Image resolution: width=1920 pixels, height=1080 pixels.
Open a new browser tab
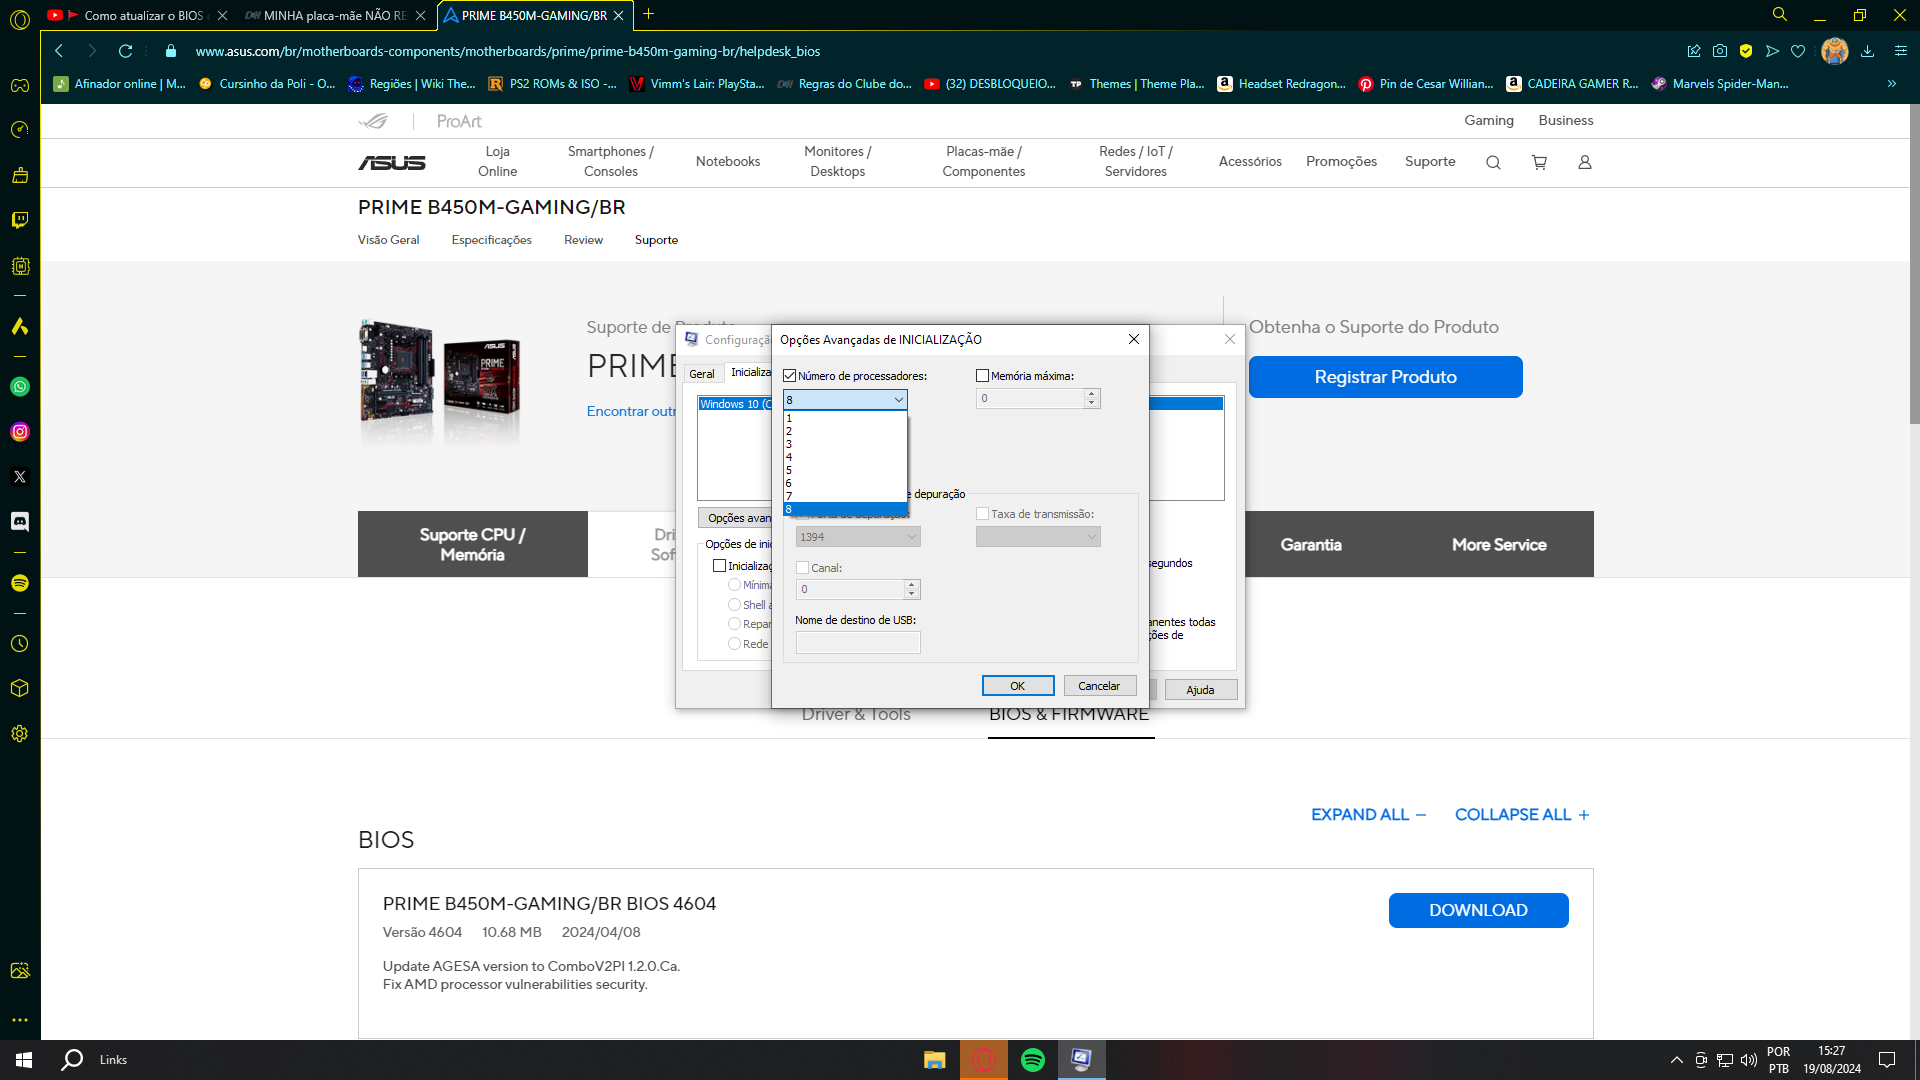(x=648, y=14)
